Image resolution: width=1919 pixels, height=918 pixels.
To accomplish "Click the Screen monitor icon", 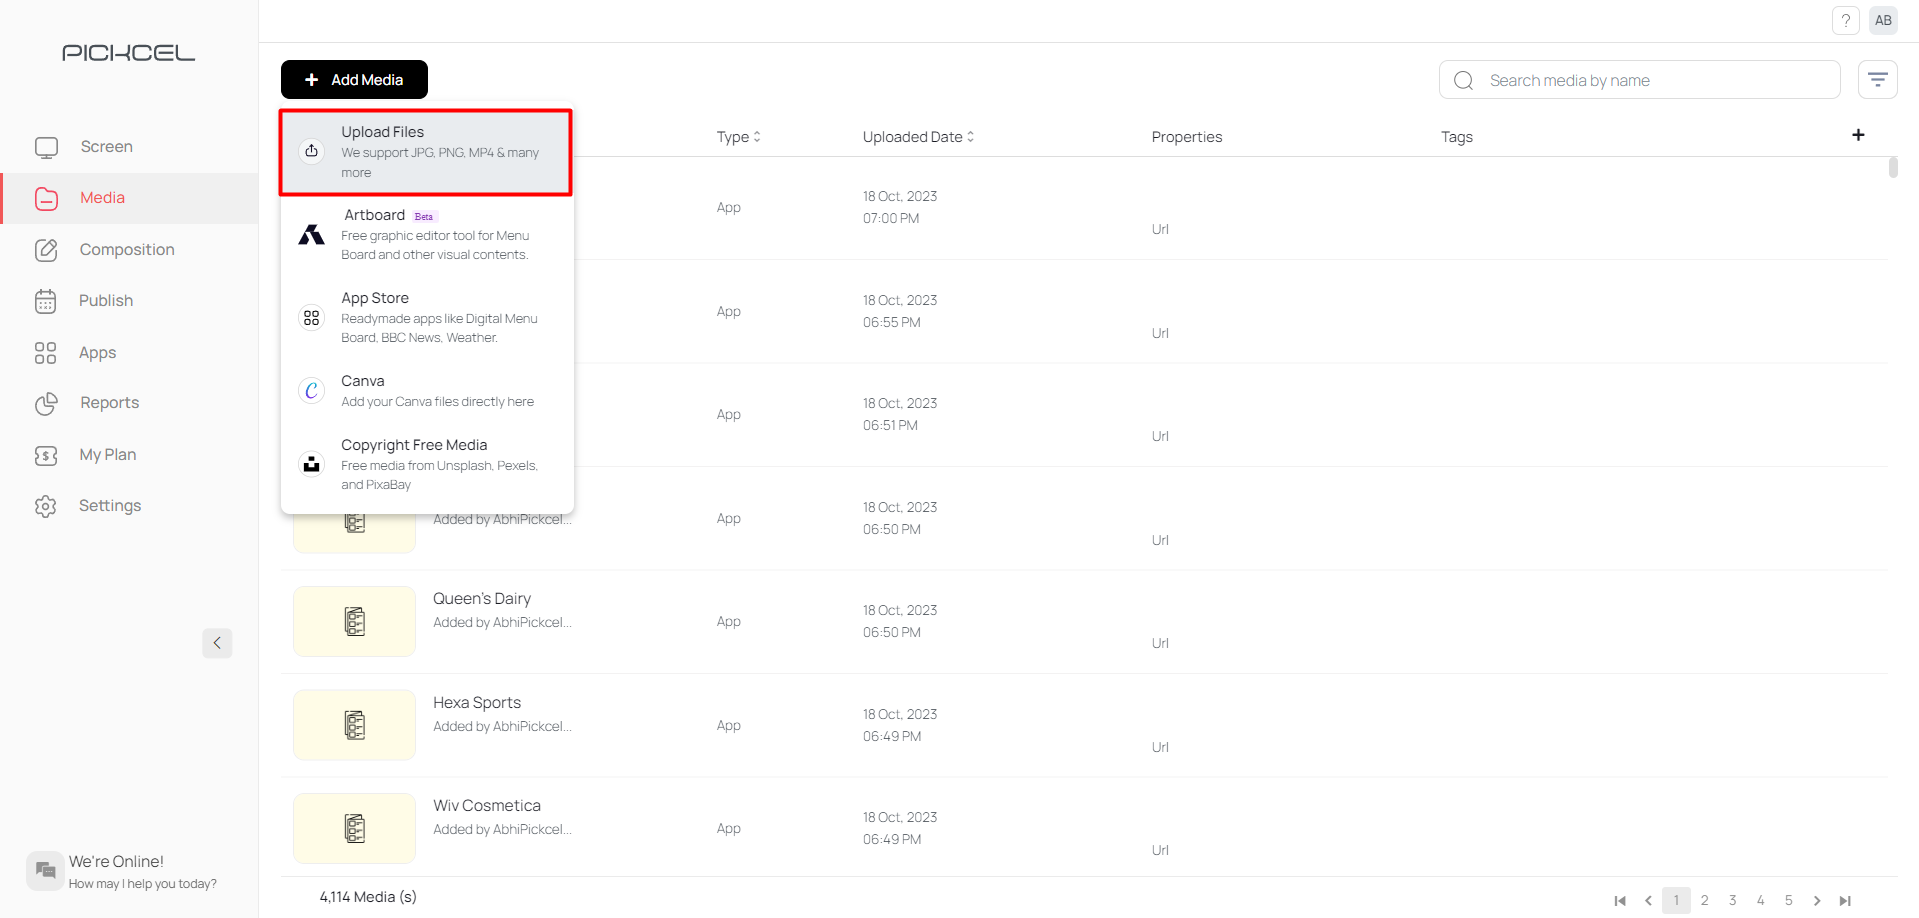I will pyautogui.click(x=46, y=148).
